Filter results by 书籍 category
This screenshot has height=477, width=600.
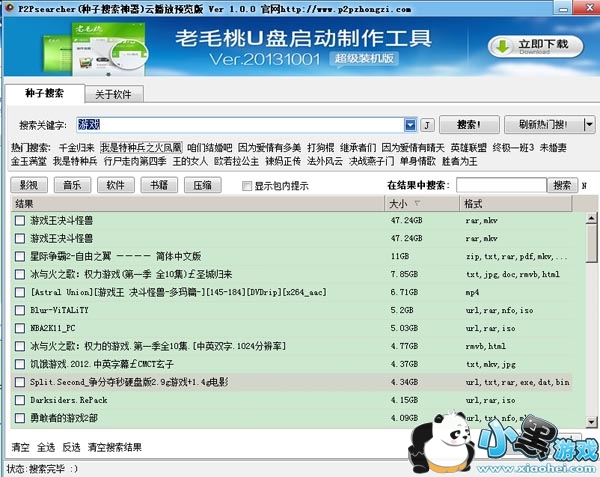[x=159, y=185]
